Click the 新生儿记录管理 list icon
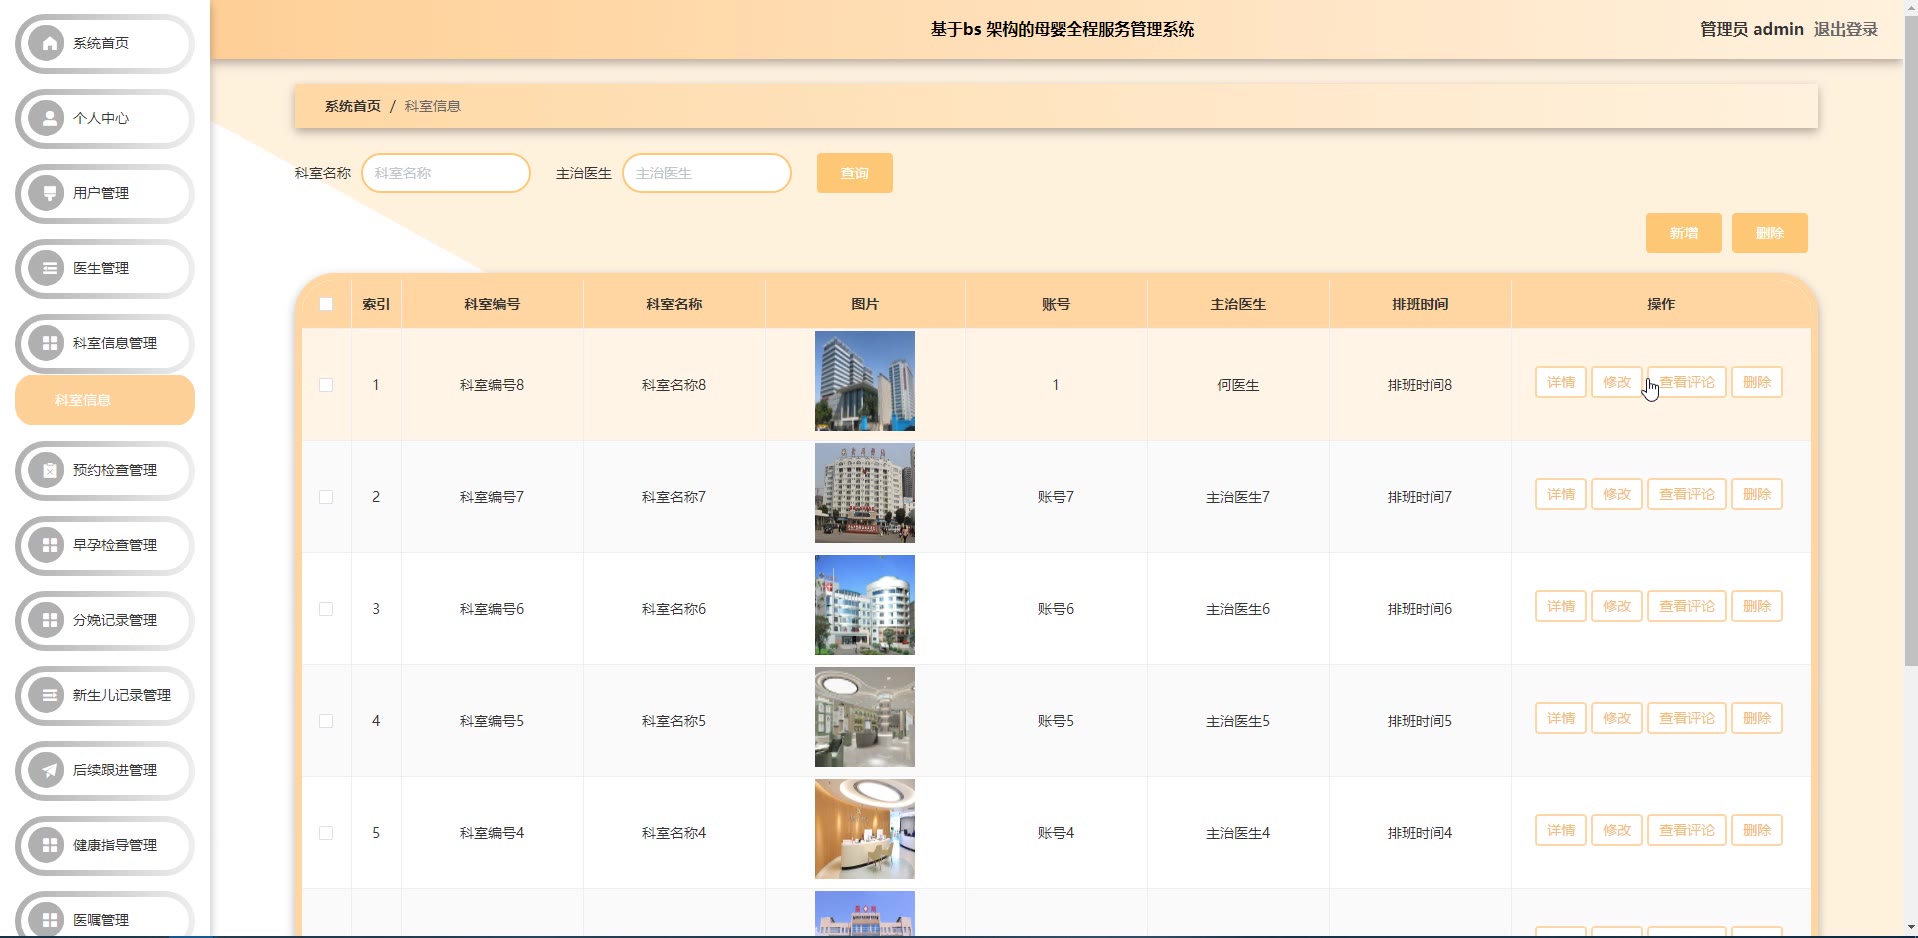Screen dimensions: 1918x938 47,695
